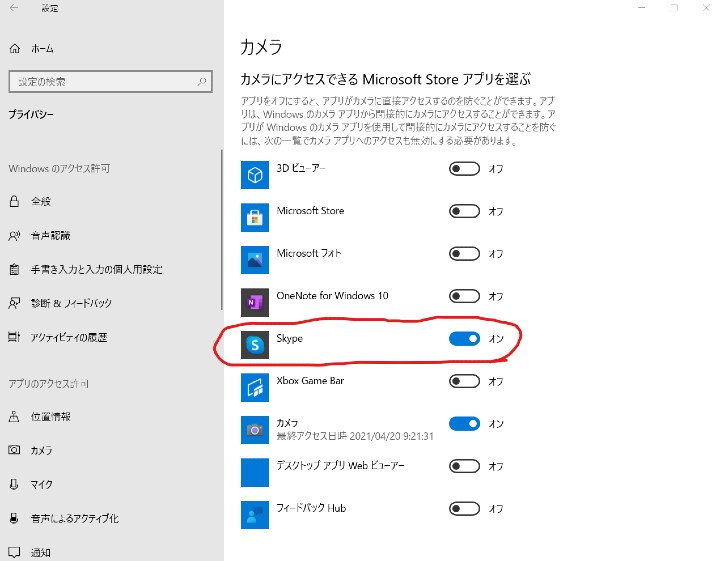Turn on the Microsoft Store camera toggle

tap(464, 211)
